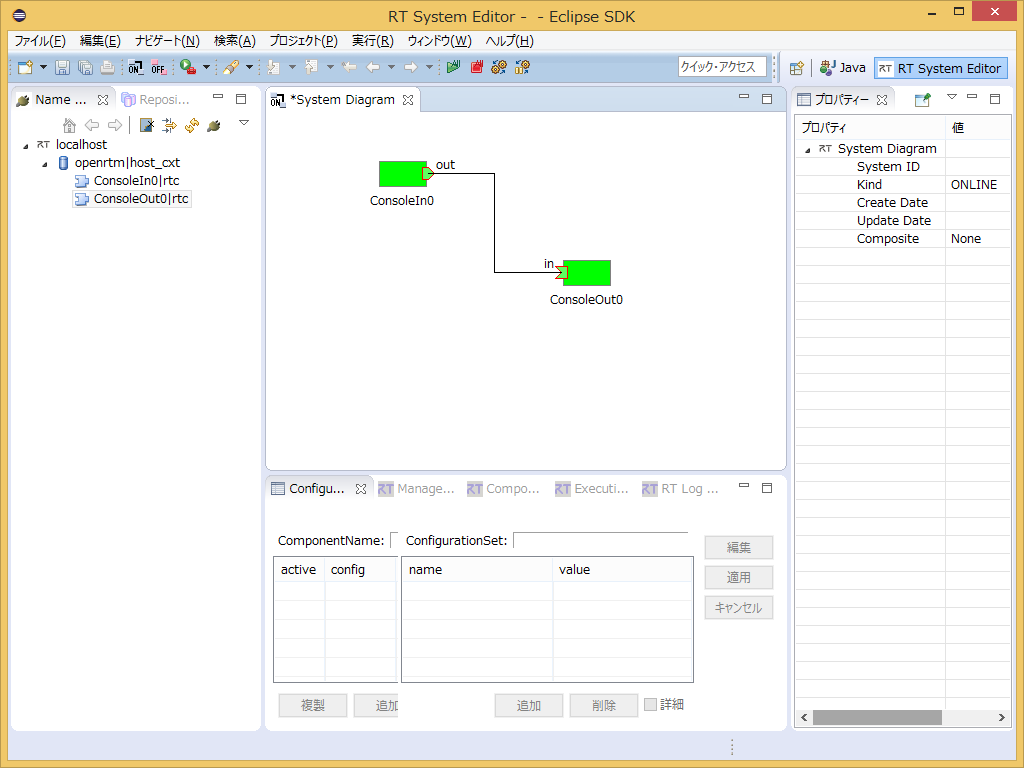Open the プロジェクト(P) menu

tap(304, 40)
